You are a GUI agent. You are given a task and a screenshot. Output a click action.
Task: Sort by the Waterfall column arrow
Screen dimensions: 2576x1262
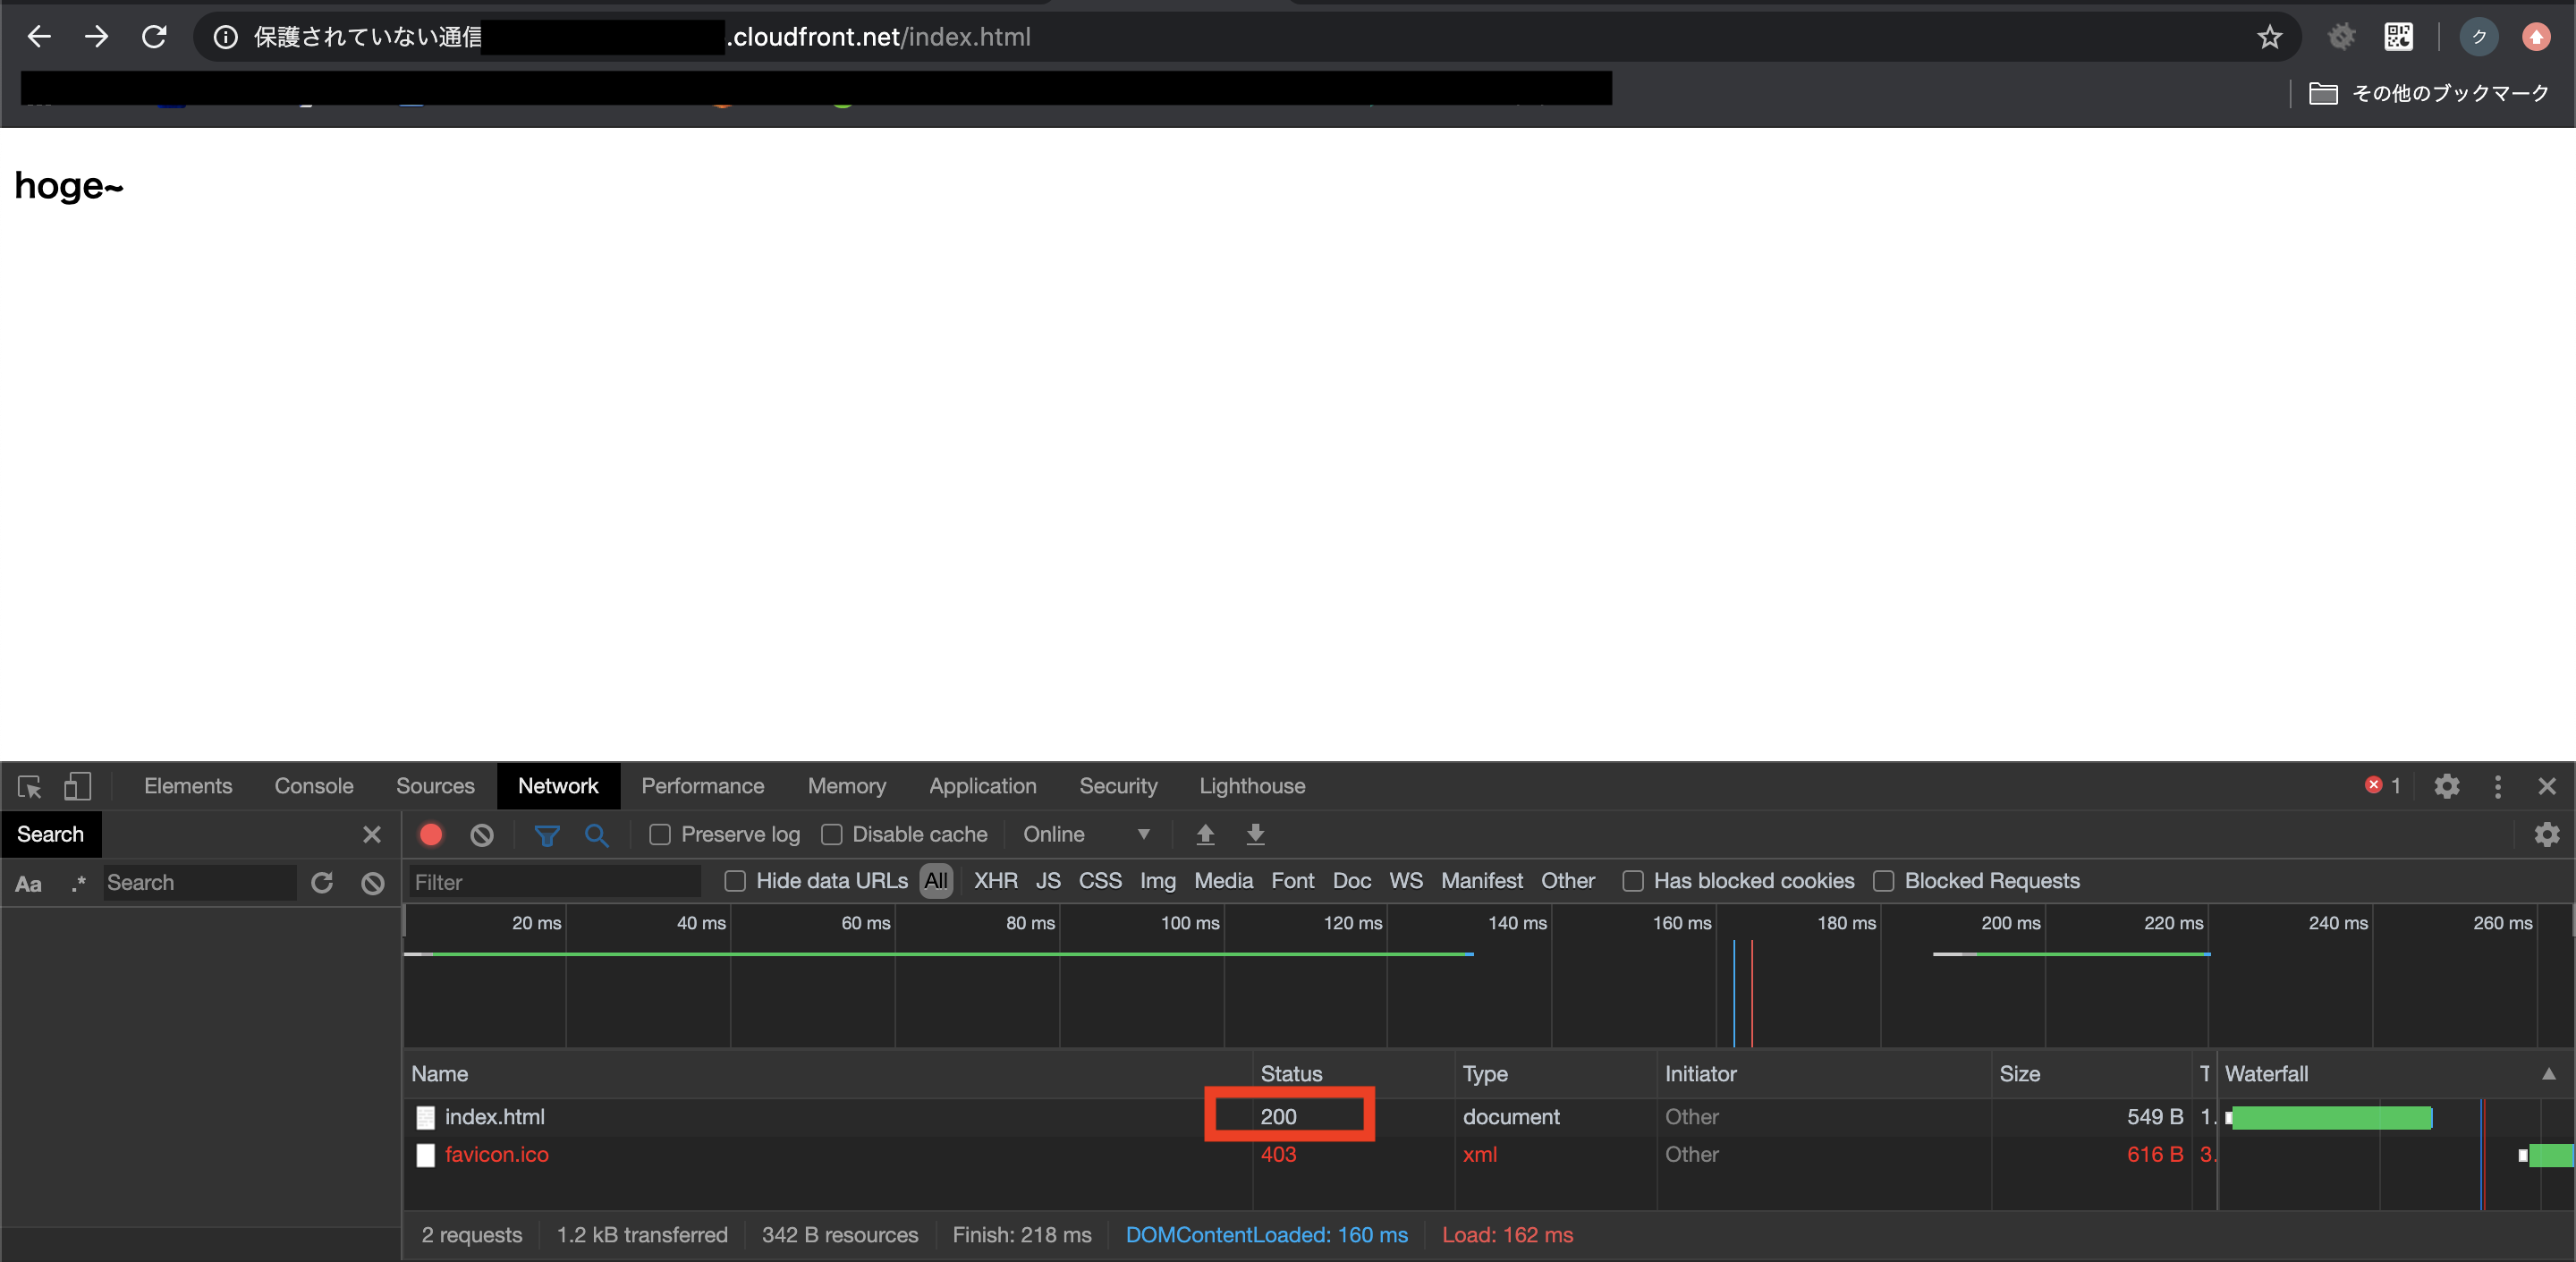click(2548, 1074)
